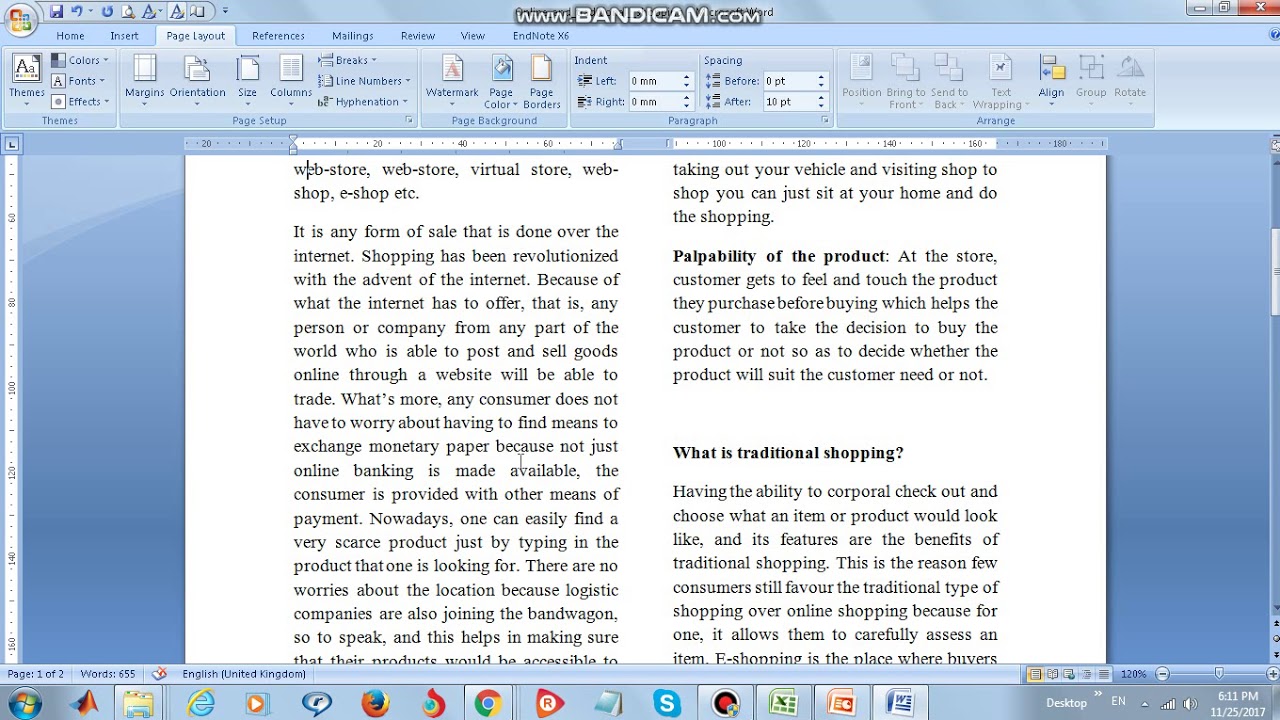The width and height of the screenshot is (1280, 720).
Task: Click the Rotate objects button
Action: pos(1130,80)
